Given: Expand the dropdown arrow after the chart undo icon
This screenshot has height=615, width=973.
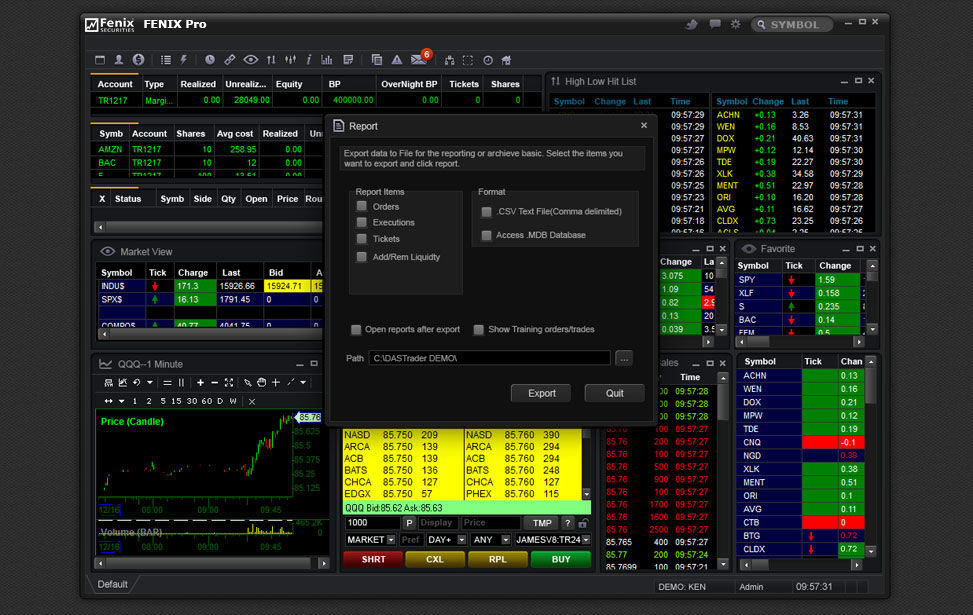Looking at the screenshot, I should tap(150, 383).
